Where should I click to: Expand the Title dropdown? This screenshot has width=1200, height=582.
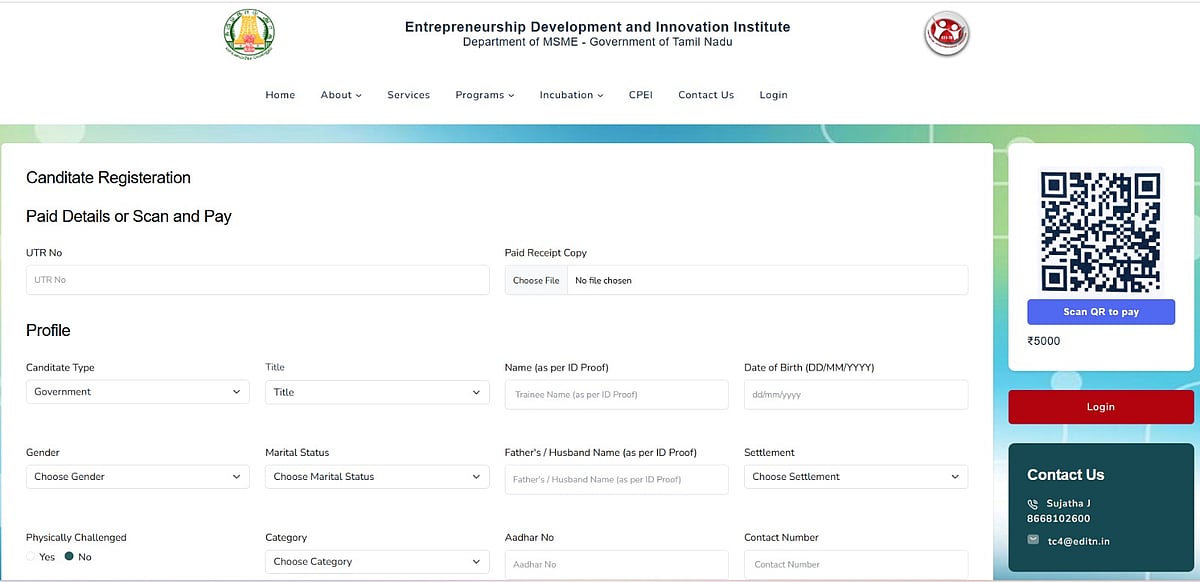point(377,392)
